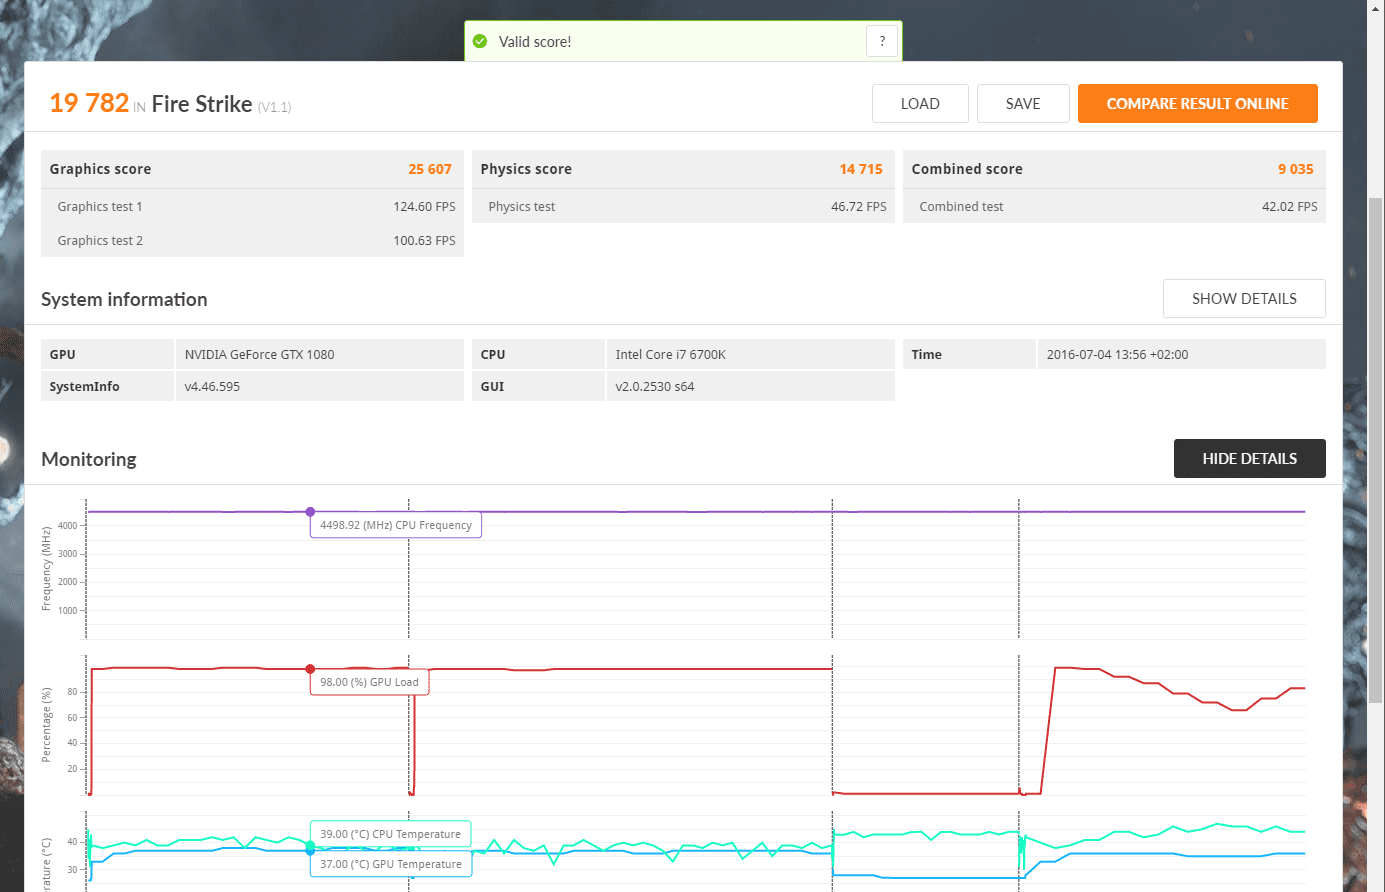Select the 98.00 GPU Load tooltip
This screenshot has height=892, width=1385.
(369, 682)
